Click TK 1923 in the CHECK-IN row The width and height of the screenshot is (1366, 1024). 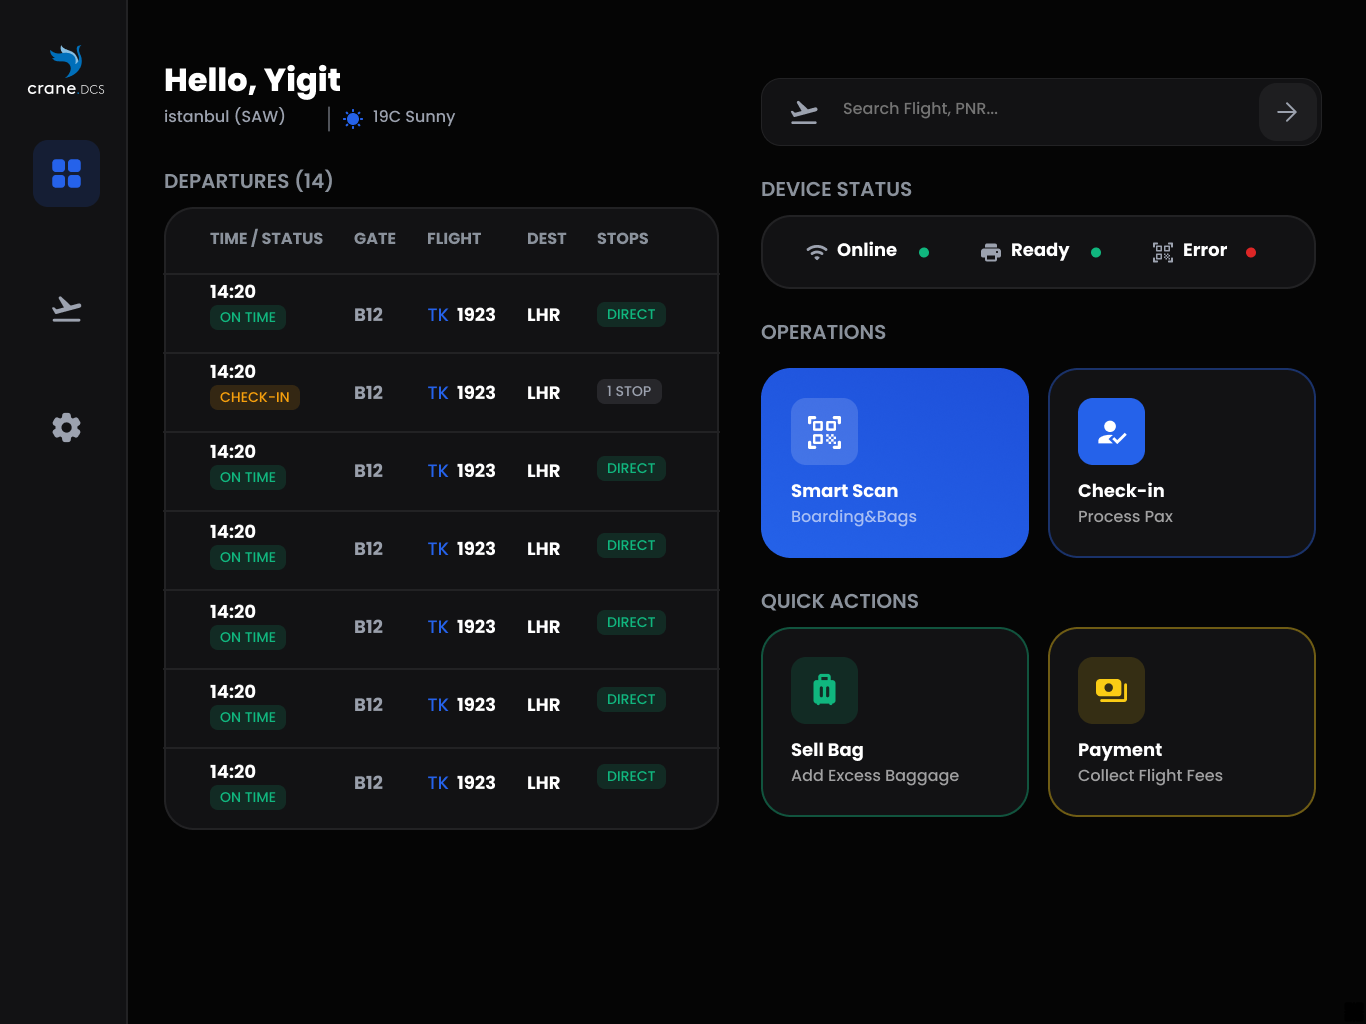pos(461,393)
